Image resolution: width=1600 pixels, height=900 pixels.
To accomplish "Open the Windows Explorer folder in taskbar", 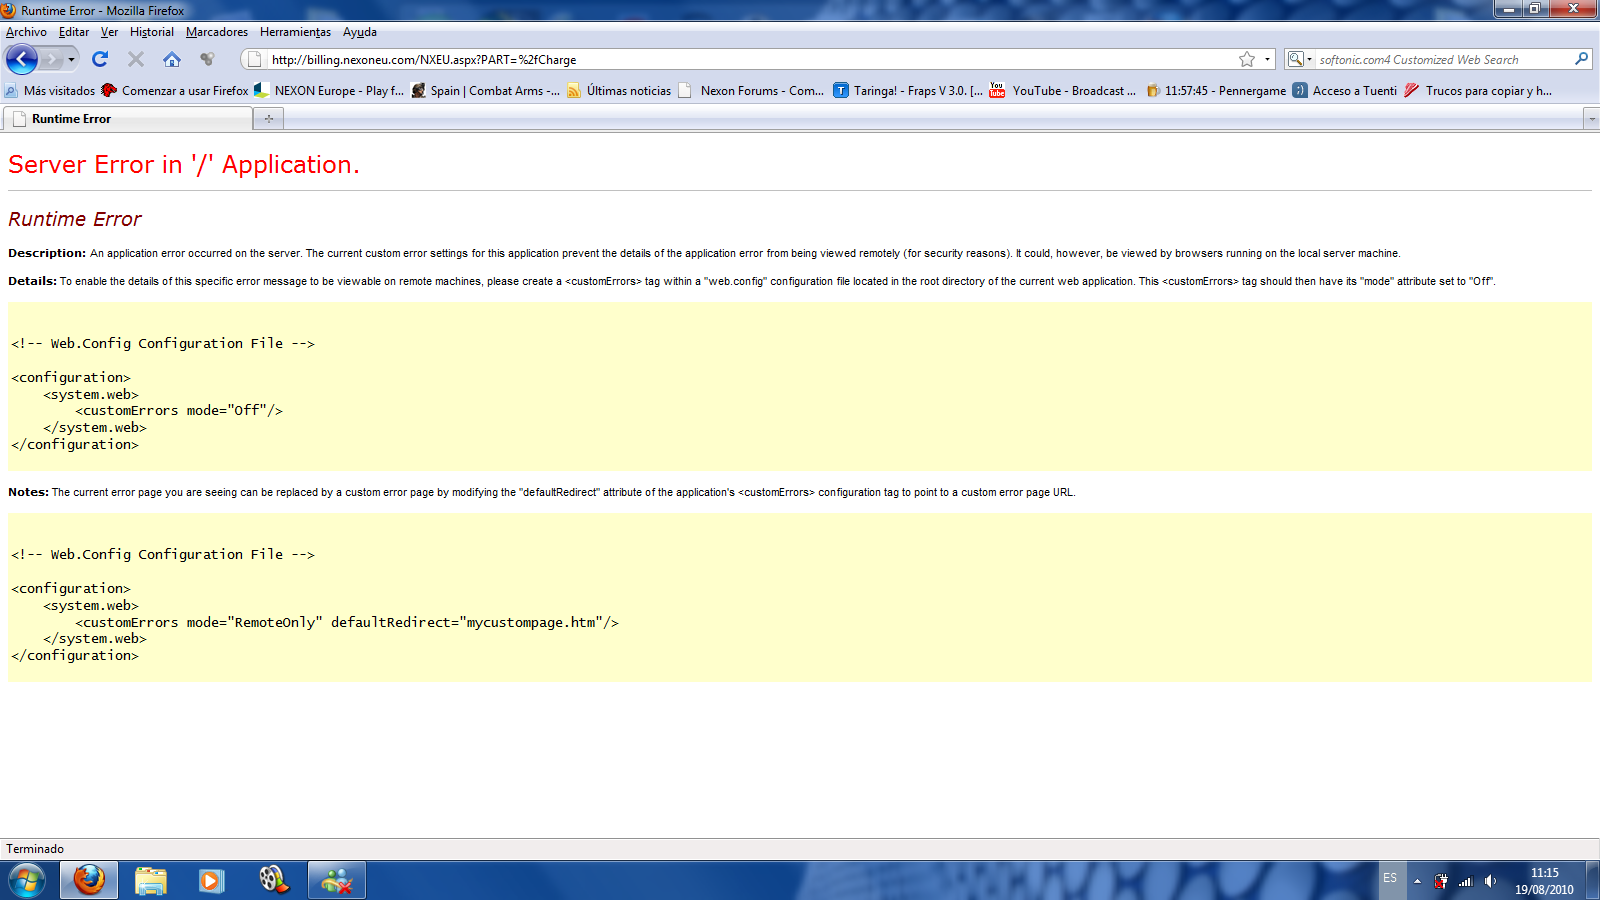I will pyautogui.click(x=151, y=880).
